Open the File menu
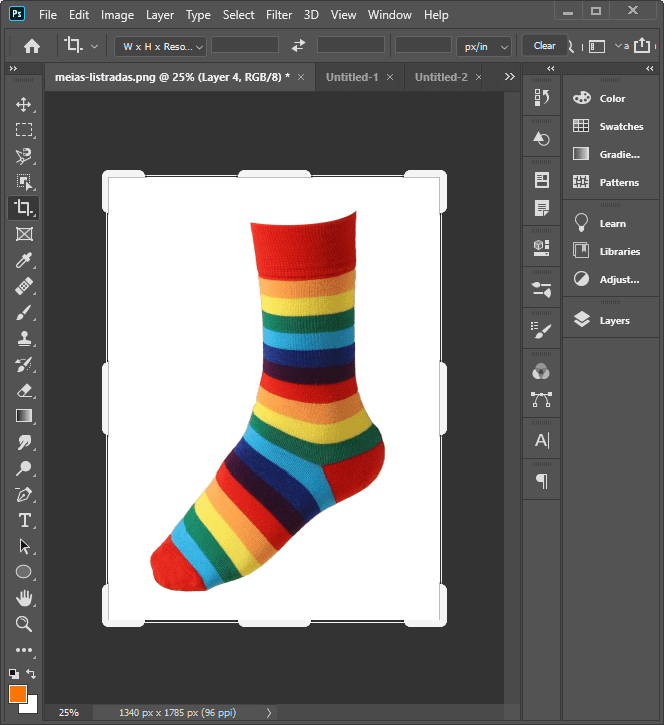 point(48,15)
